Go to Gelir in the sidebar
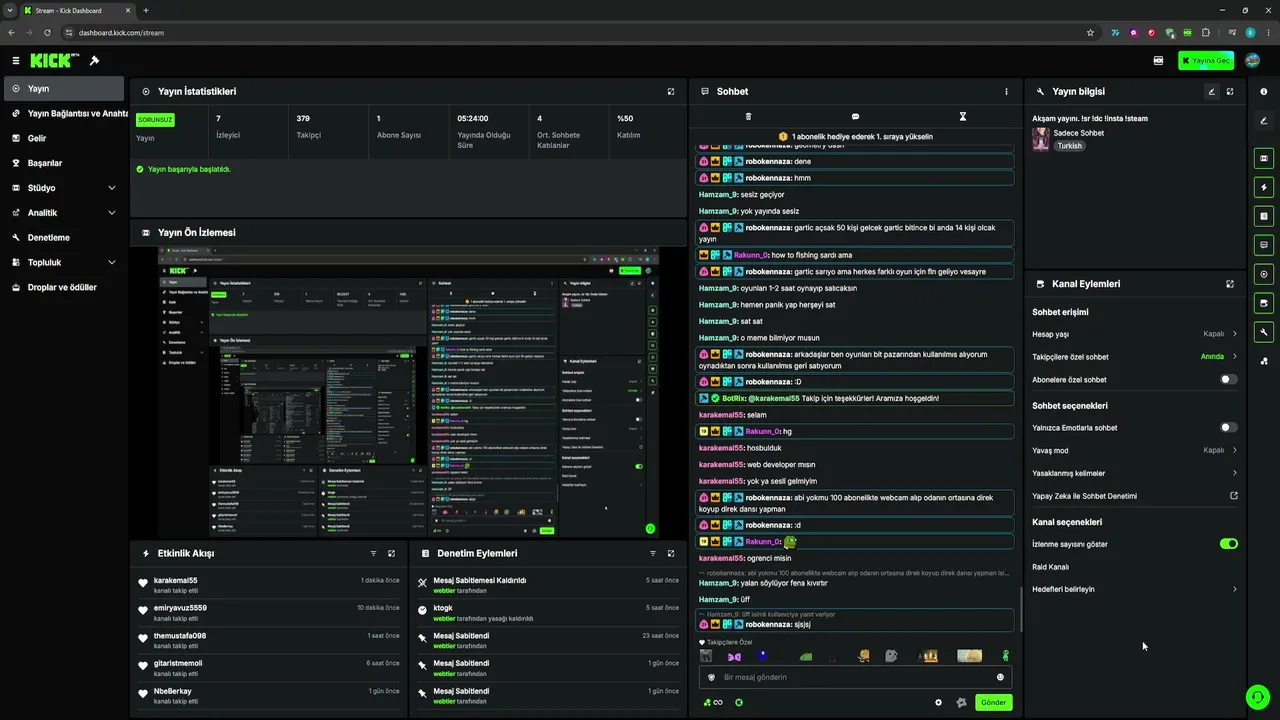This screenshot has height=720, width=1280. [x=65, y=138]
